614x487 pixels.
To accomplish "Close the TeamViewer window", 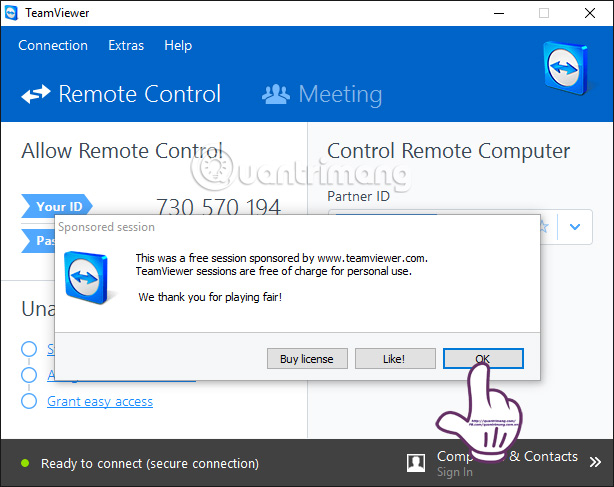I will tap(590, 13).
